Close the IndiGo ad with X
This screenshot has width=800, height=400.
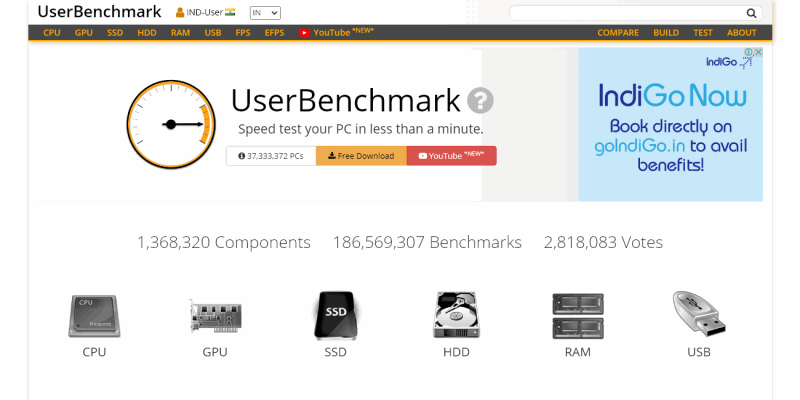758,52
